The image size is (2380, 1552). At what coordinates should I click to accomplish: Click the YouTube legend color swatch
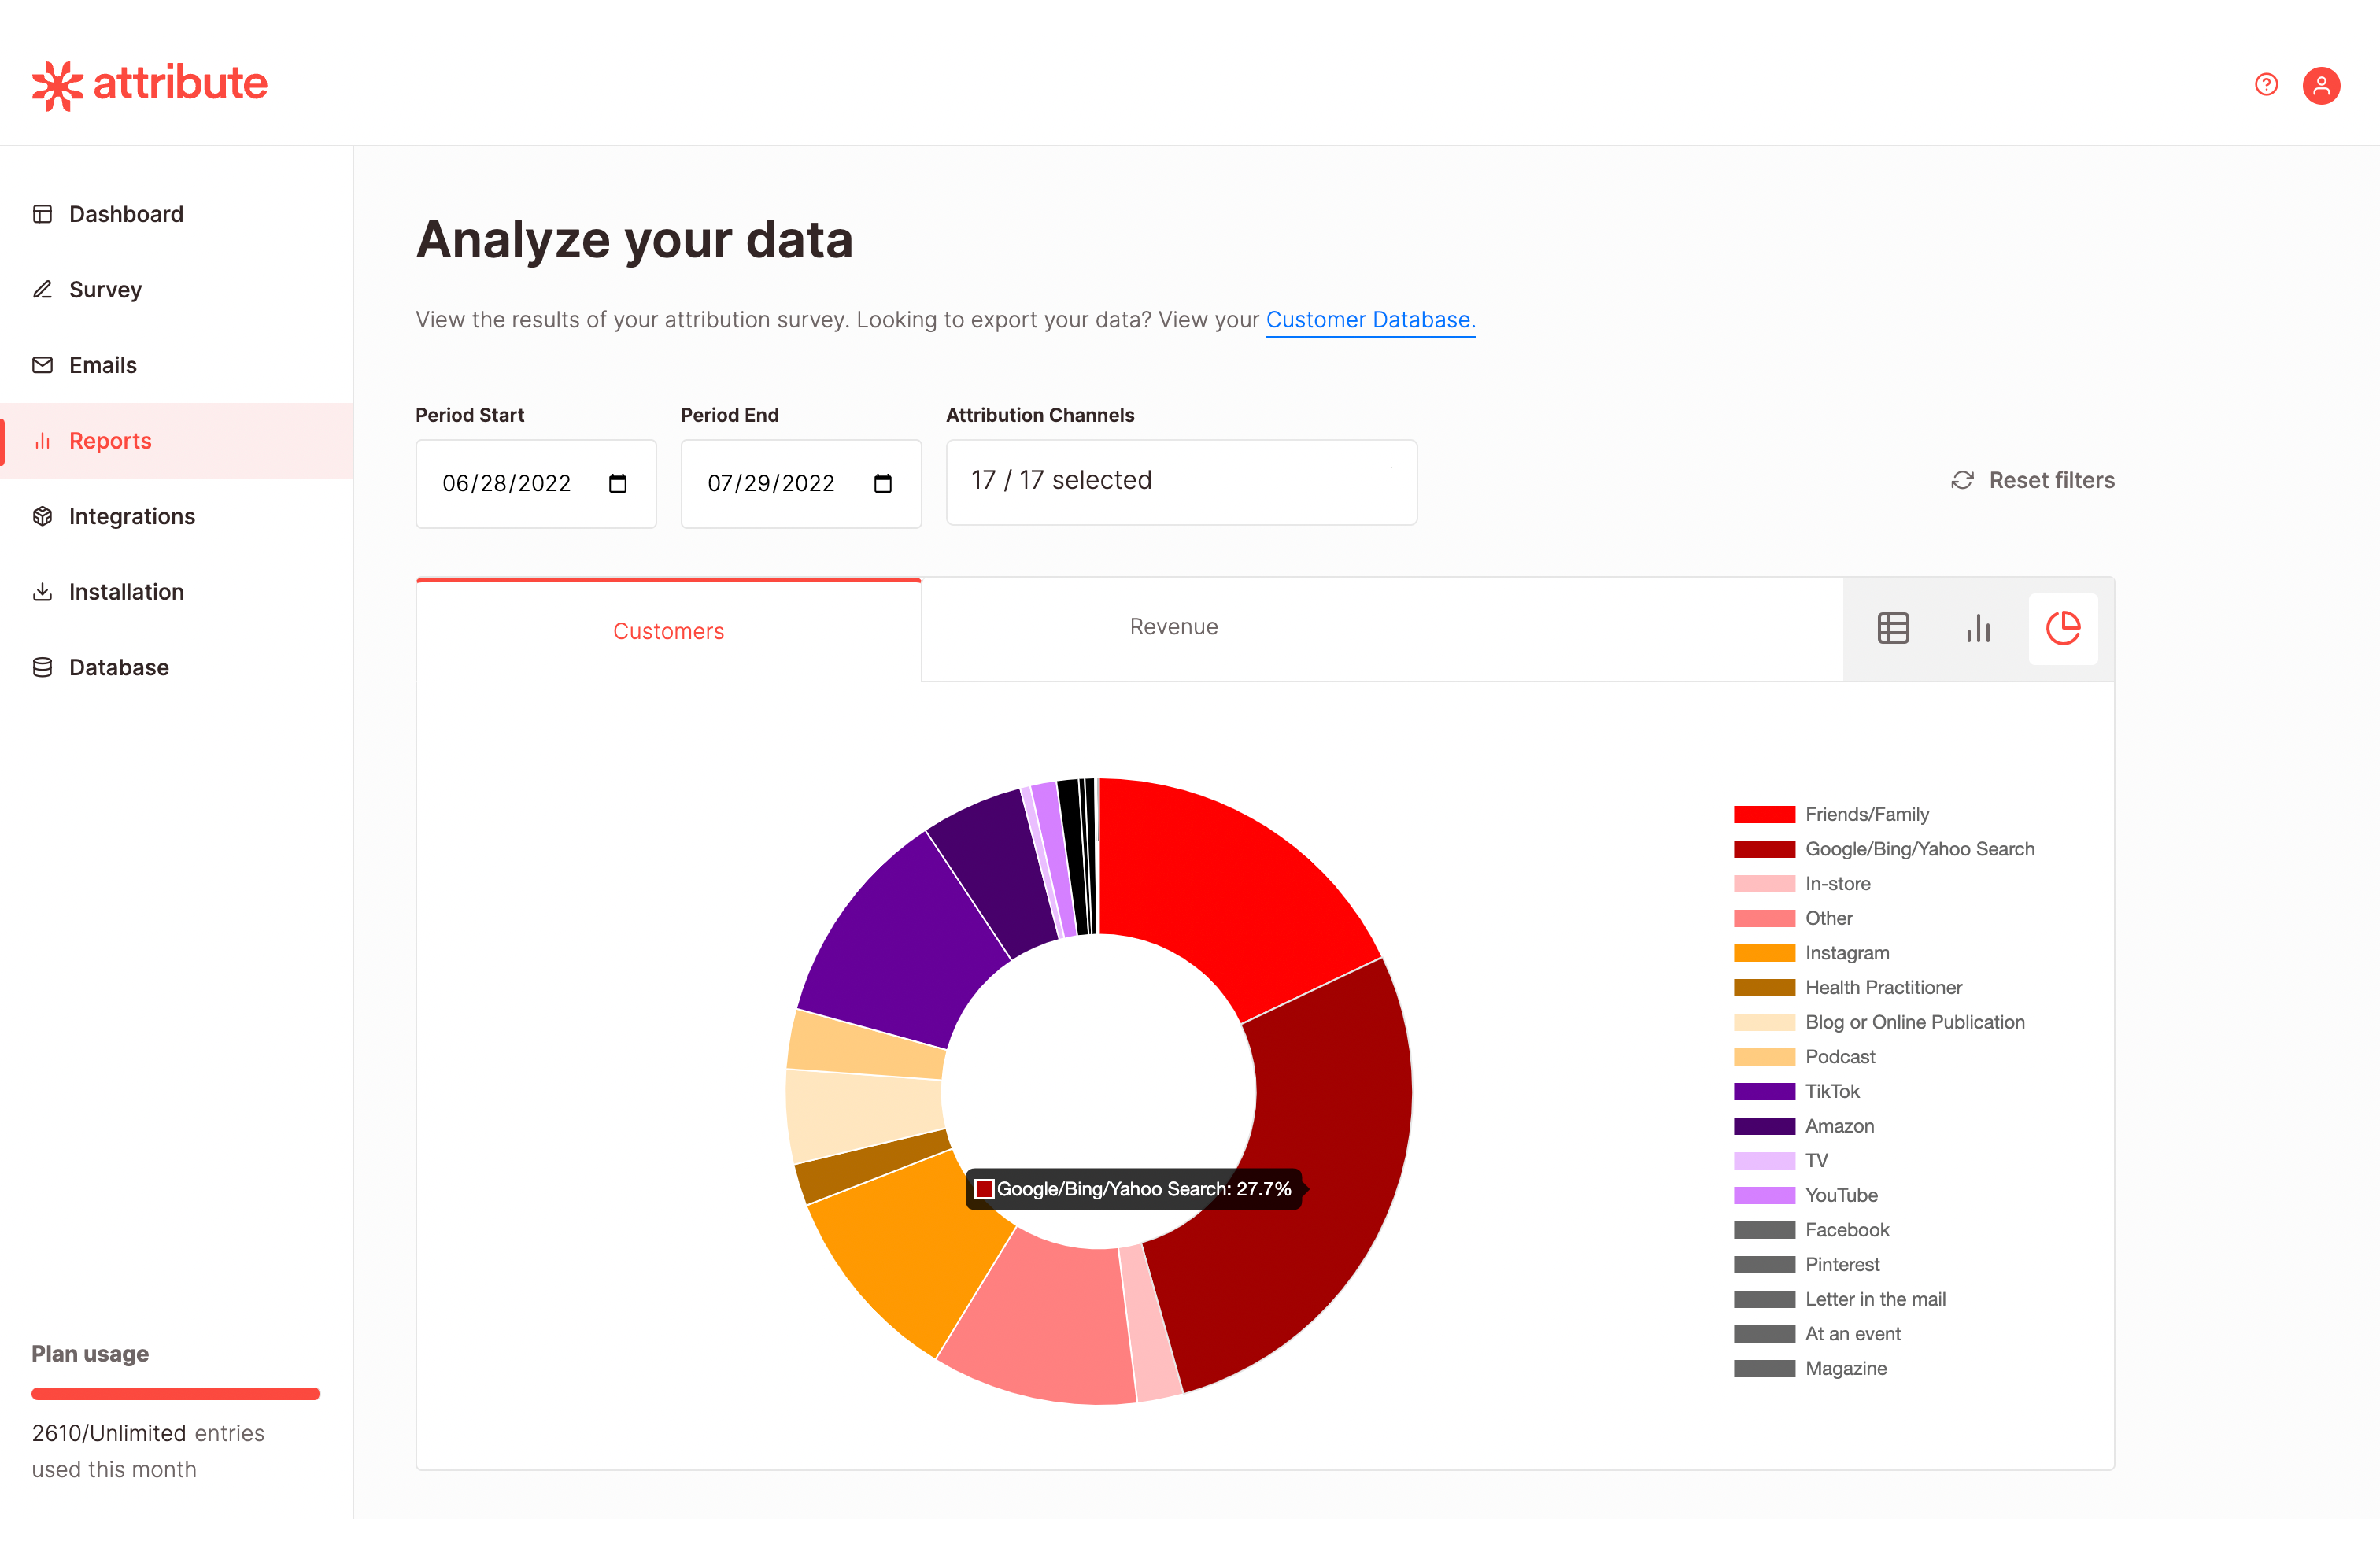[1764, 1195]
